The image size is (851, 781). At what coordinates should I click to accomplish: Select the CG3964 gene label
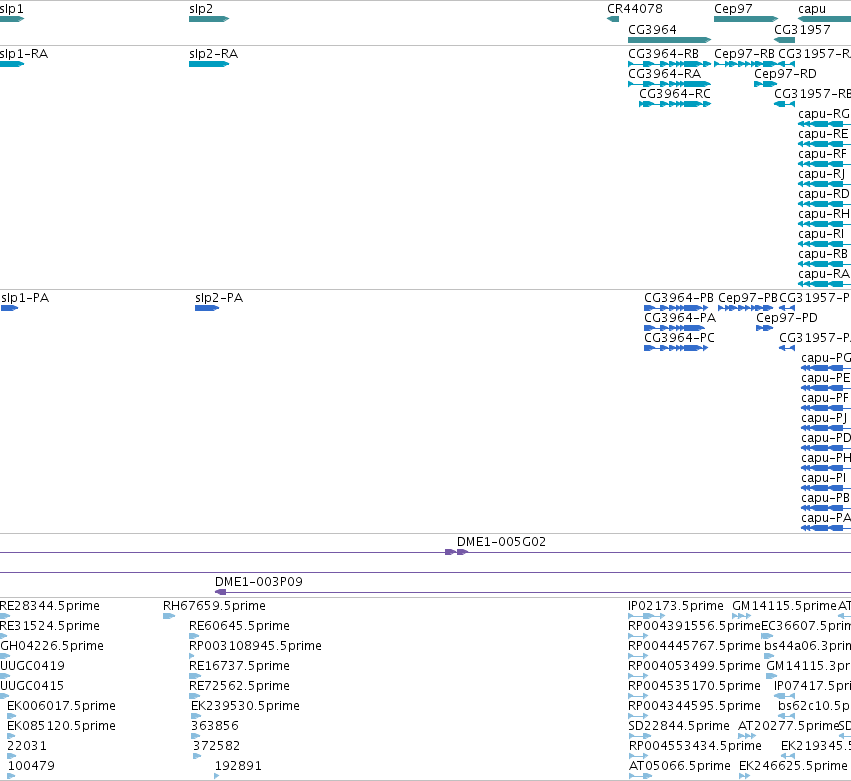click(652, 30)
